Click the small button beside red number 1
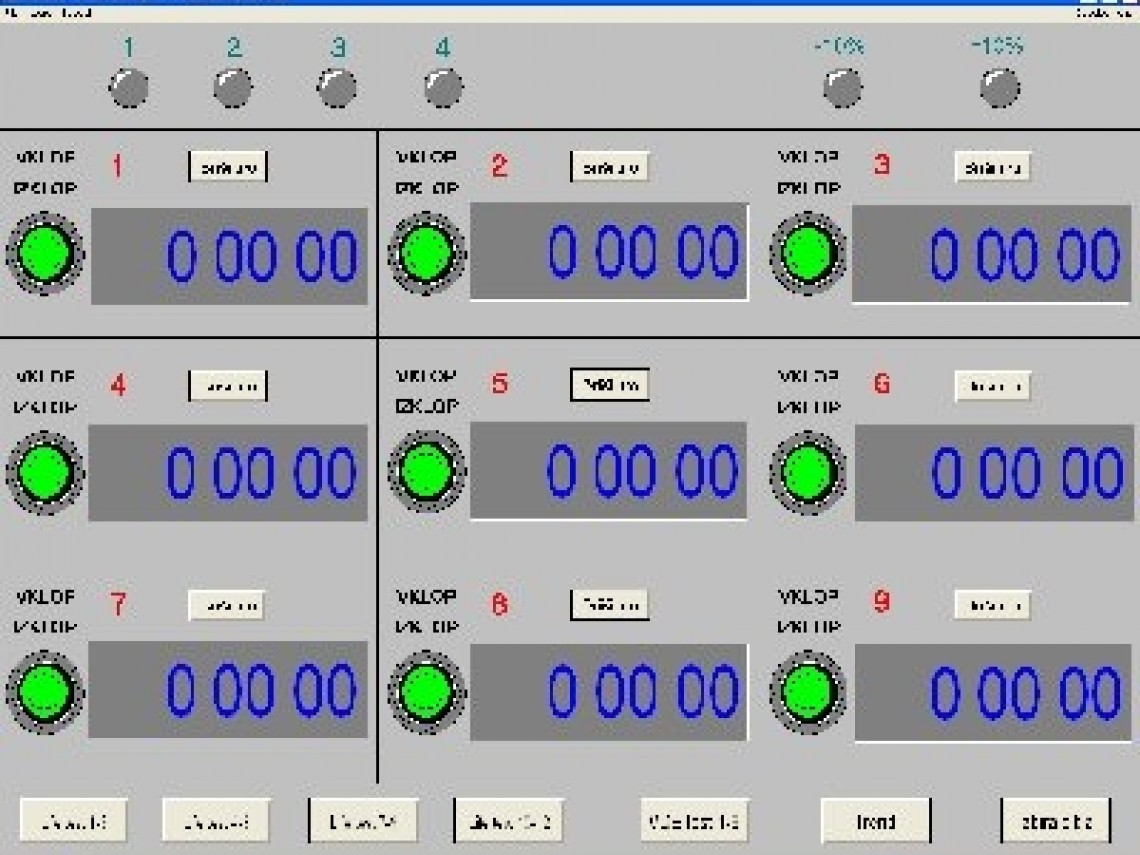This screenshot has width=1140, height=855. click(x=228, y=167)
